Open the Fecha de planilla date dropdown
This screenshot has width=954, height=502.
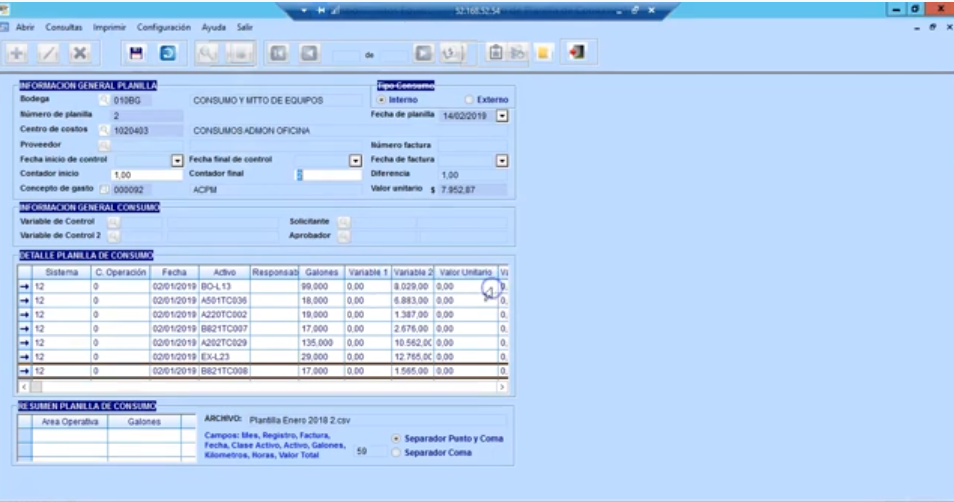pos(502,116)
